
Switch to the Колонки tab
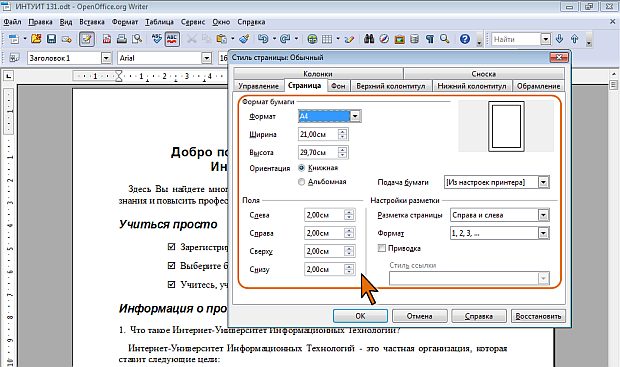(318, 74)
